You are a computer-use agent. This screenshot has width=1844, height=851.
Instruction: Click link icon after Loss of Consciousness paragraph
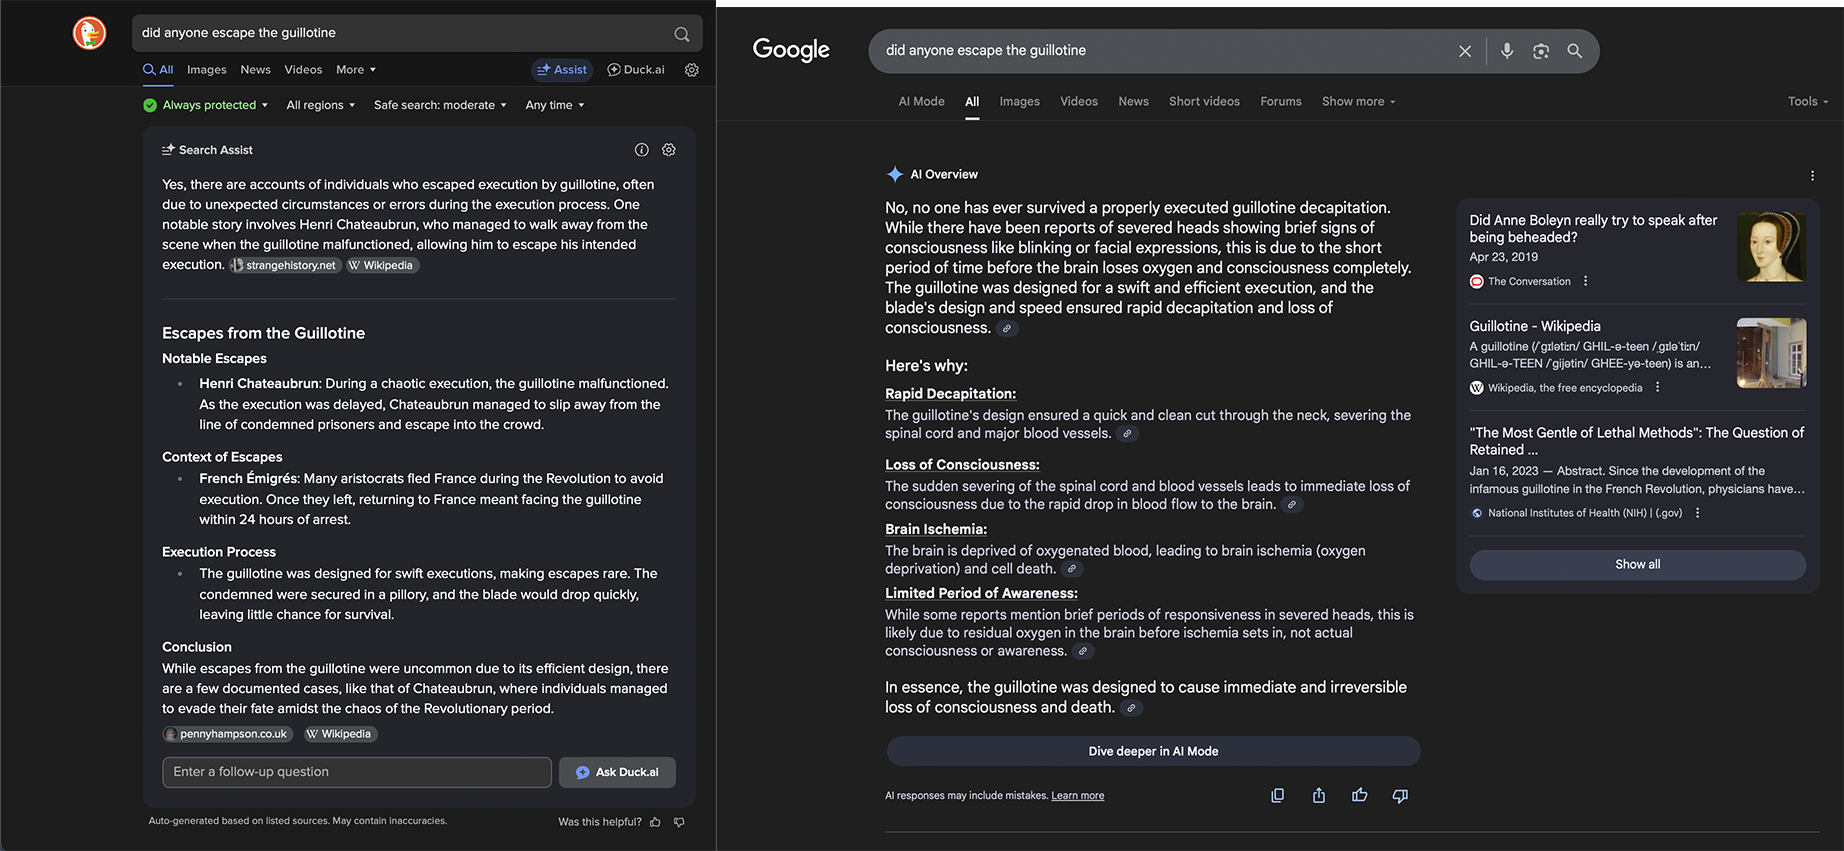pos(1292,505)
